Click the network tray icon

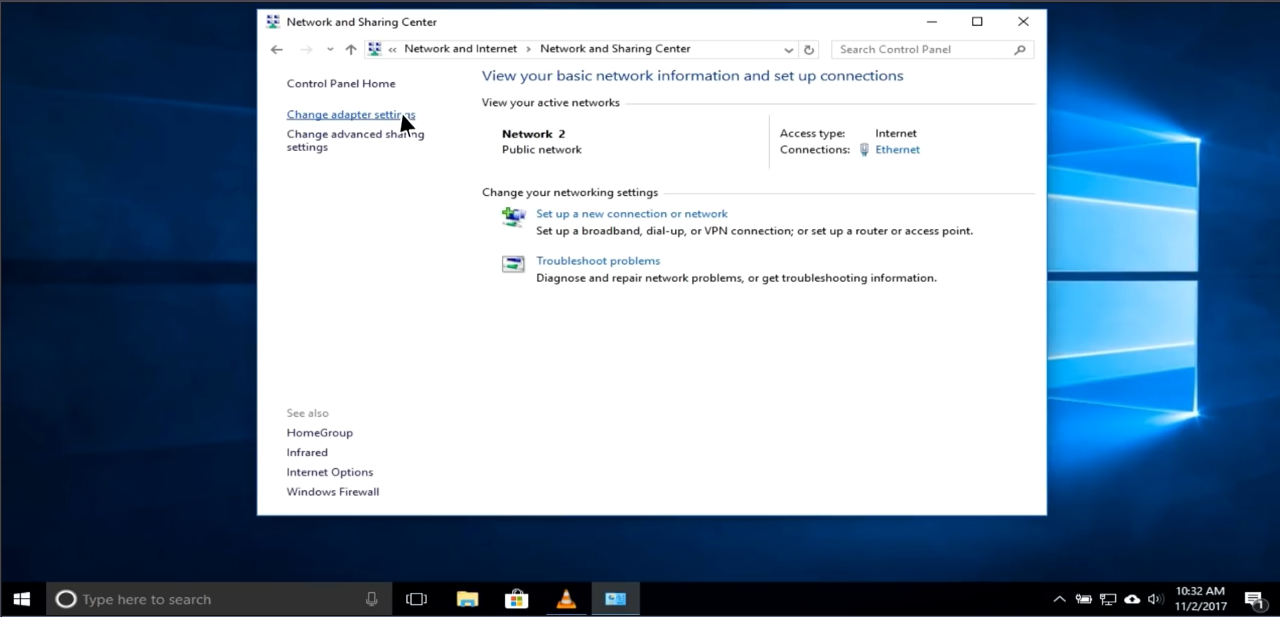(x=1108, y=599)
